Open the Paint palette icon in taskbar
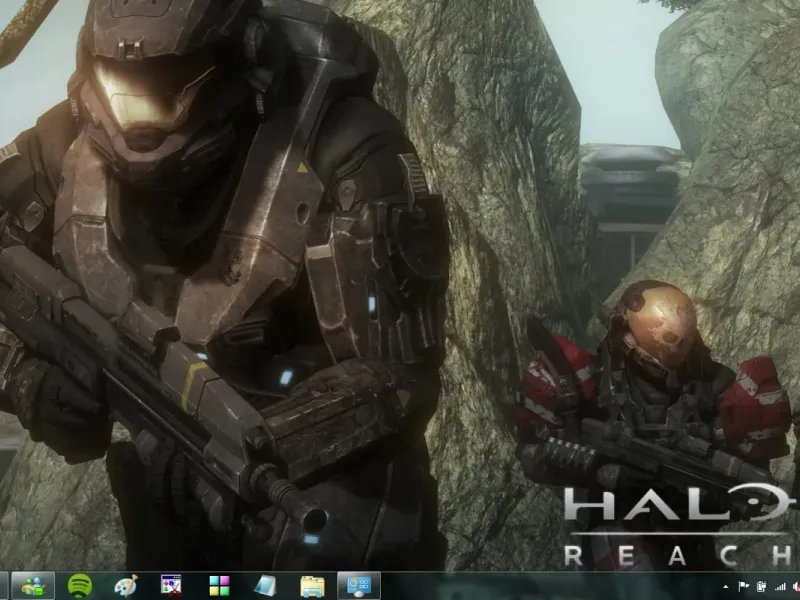This screenshot has height=600, width=800. coord(126,586)
